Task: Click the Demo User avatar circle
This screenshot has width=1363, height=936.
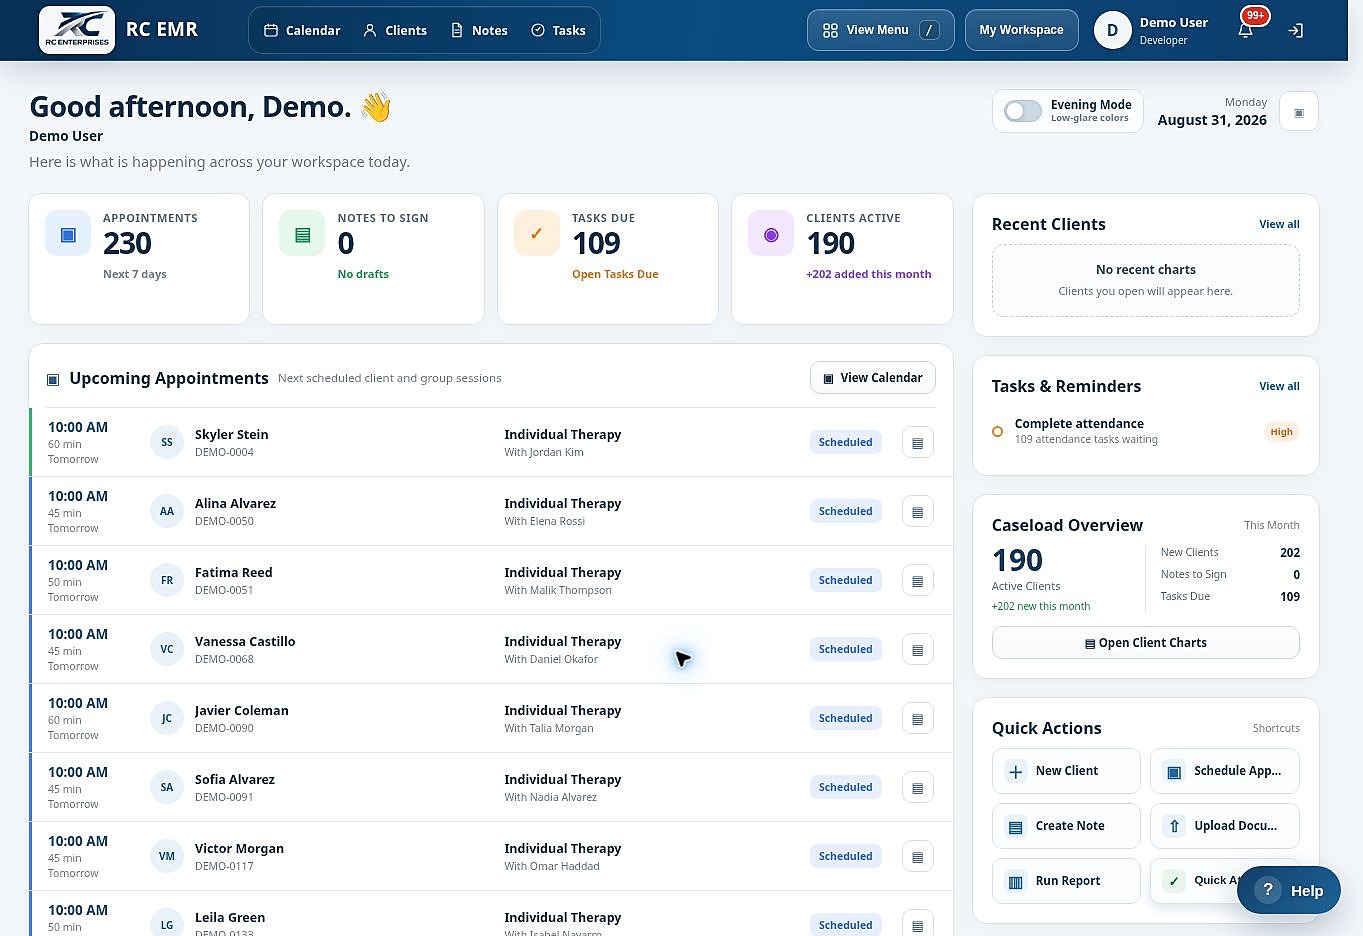Action: point(1112,30)
